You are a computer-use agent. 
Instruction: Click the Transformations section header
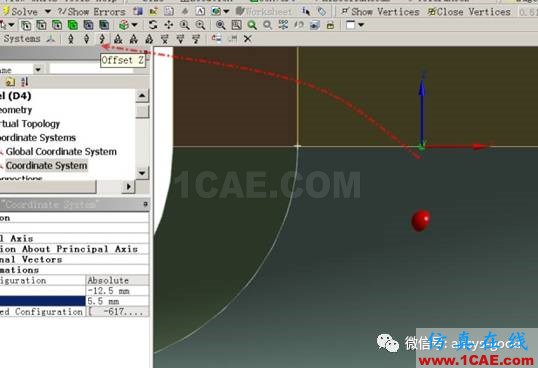point(74,270)
